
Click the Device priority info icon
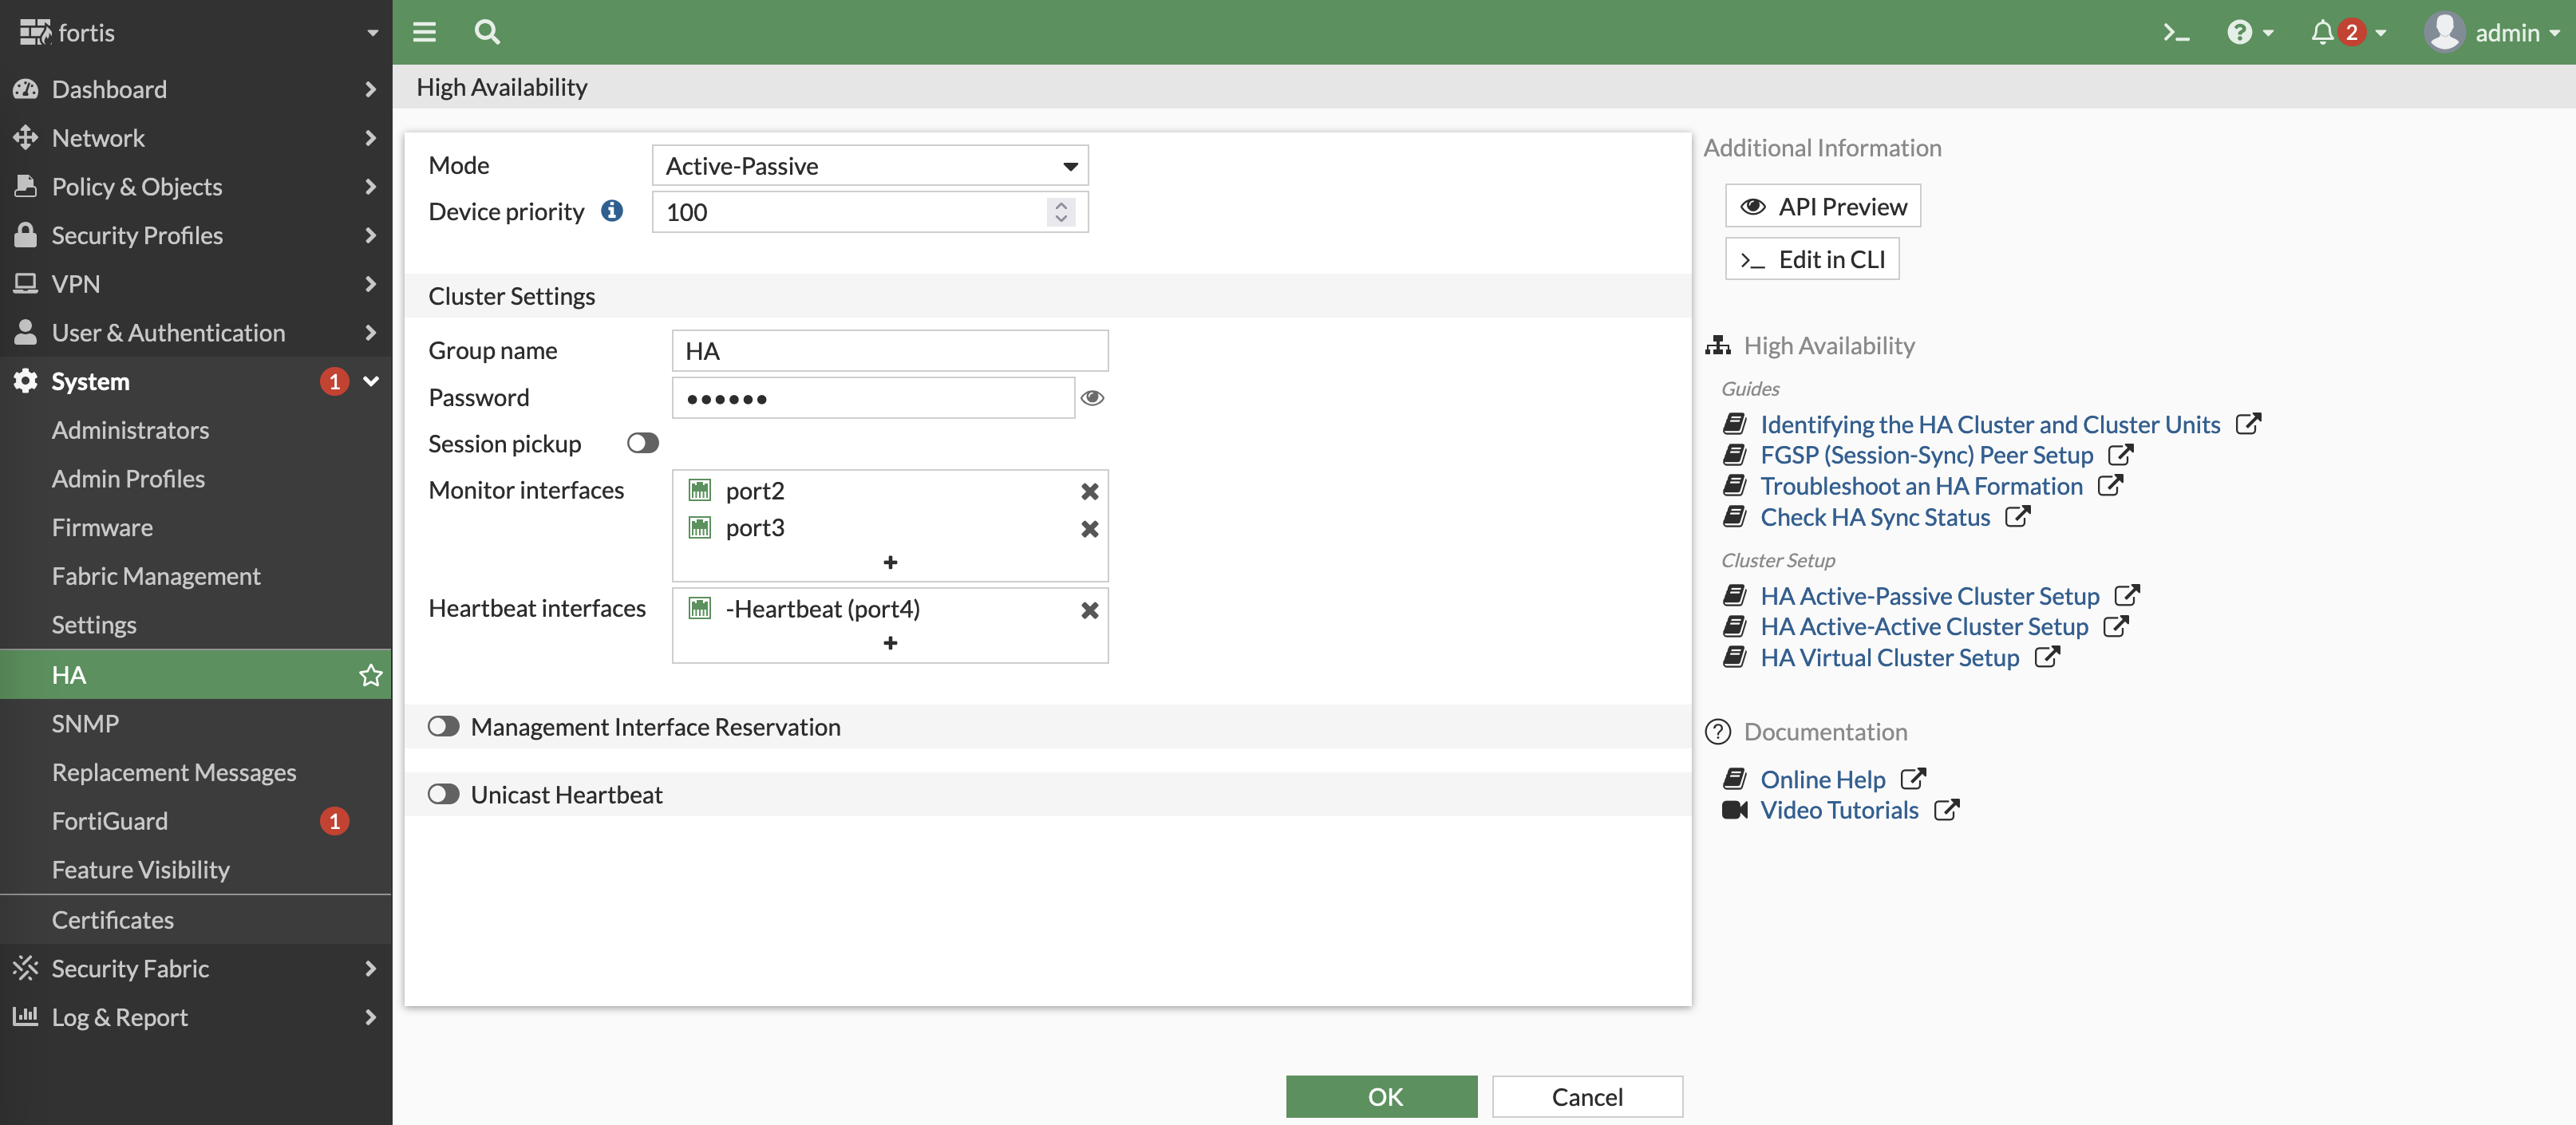[x=611, y=211]
